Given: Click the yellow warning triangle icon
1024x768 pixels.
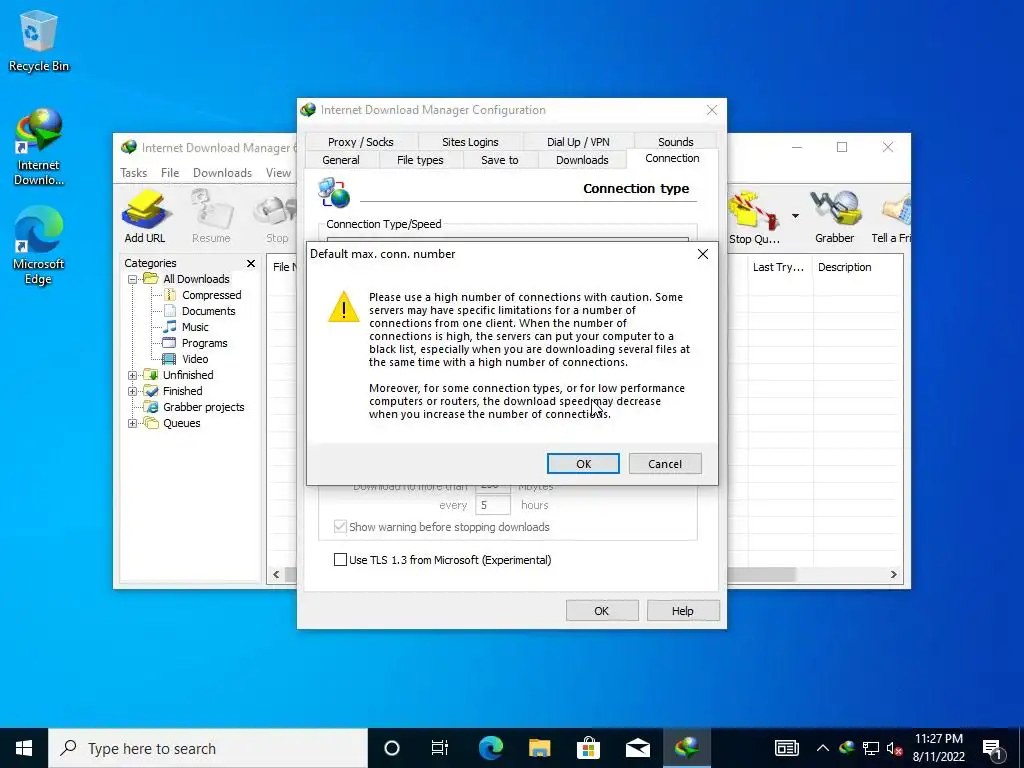Looking at the screenshot, I should [x=344, y=307].
